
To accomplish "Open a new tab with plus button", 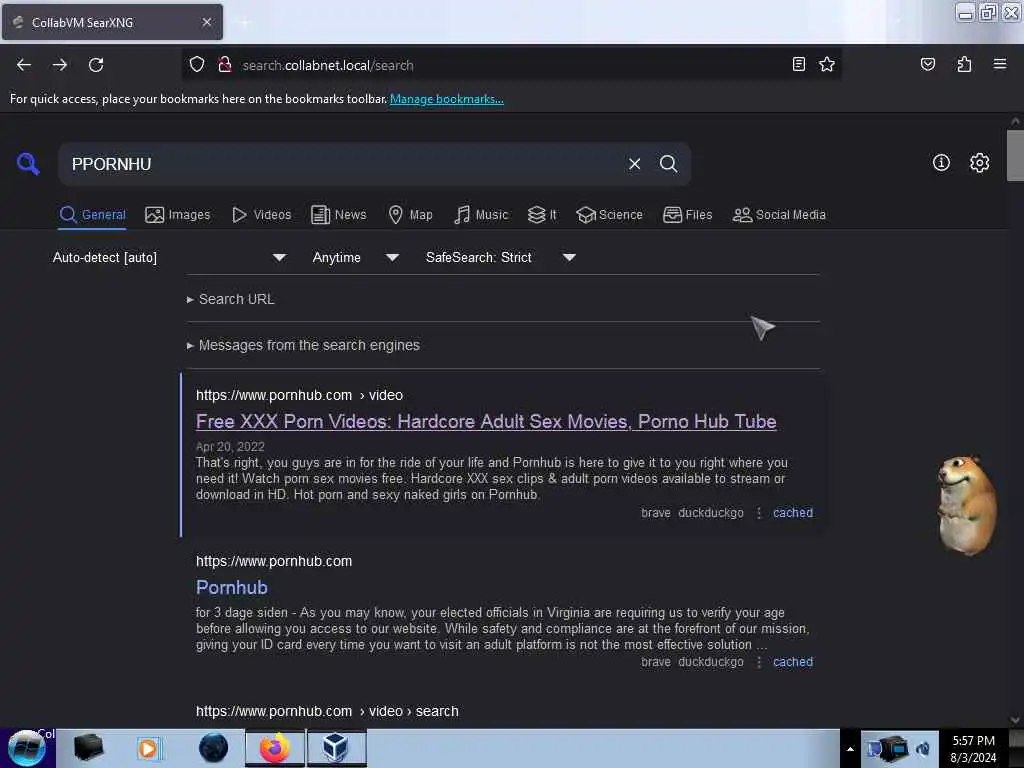I will click(244, 22).
